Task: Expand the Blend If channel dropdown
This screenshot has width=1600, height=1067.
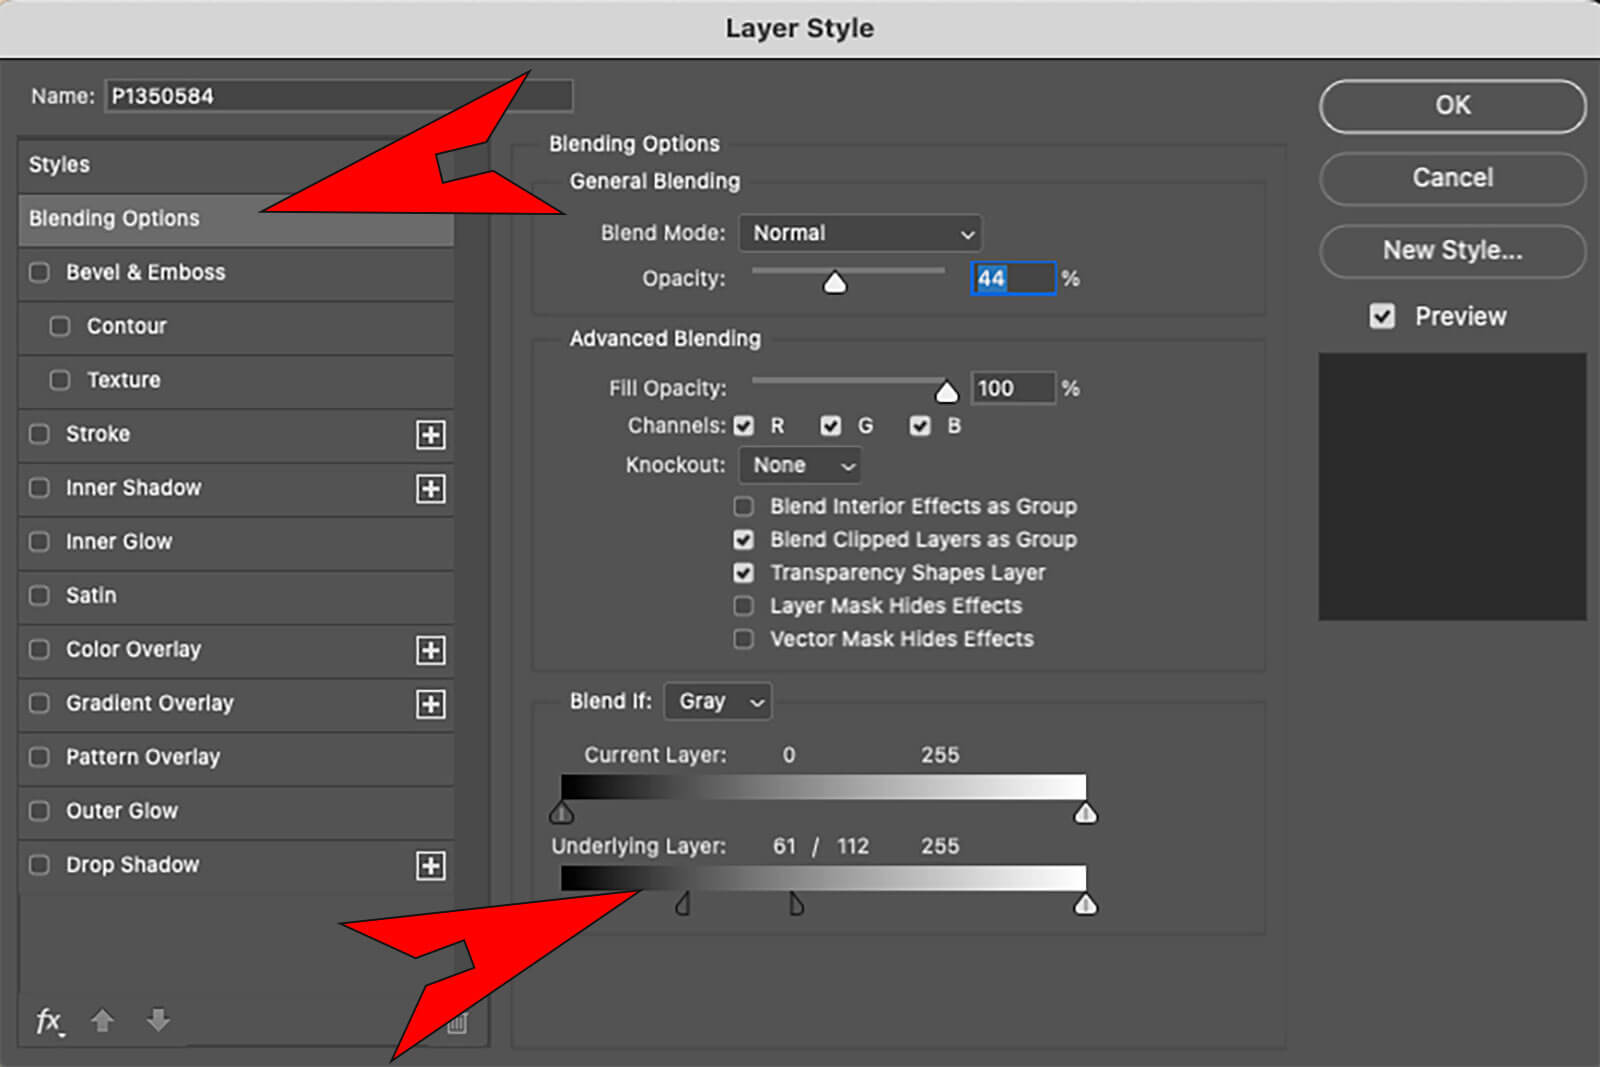Action: coord(718,702)
